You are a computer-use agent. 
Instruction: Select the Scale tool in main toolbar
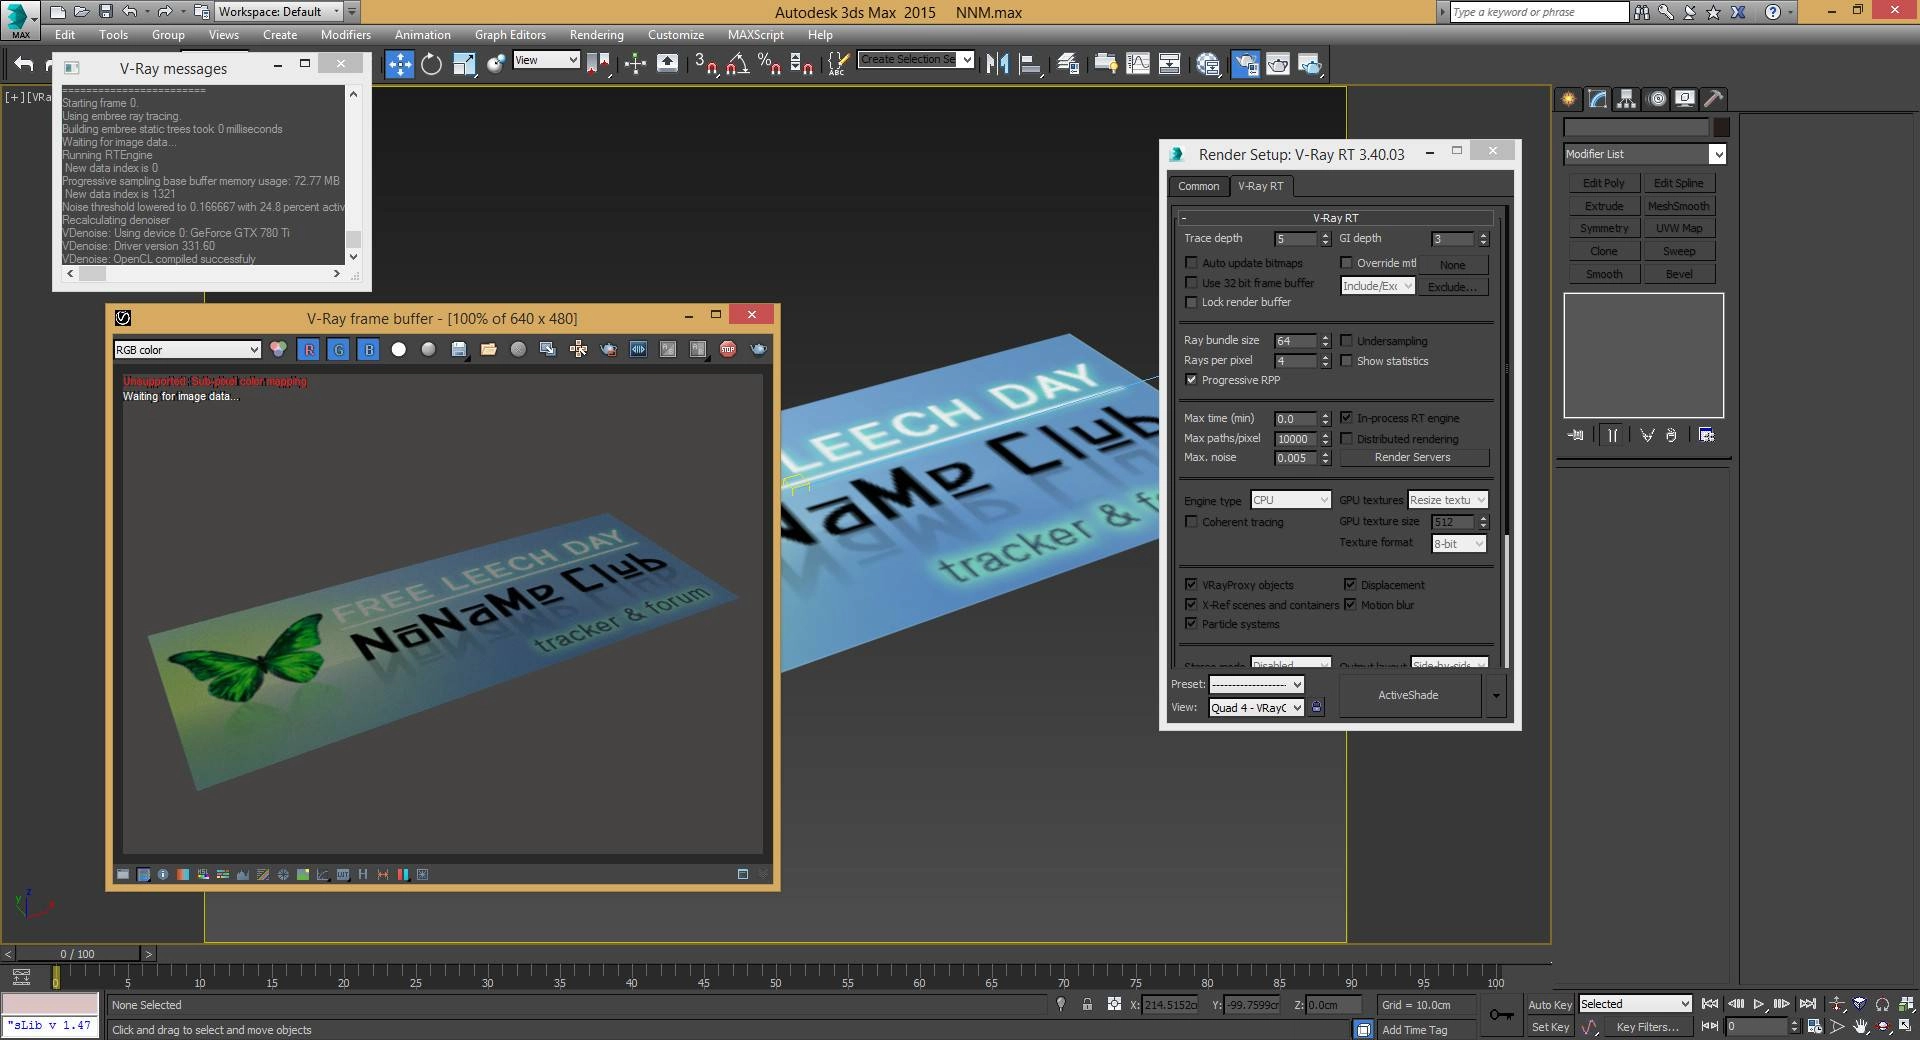(464, 64)
